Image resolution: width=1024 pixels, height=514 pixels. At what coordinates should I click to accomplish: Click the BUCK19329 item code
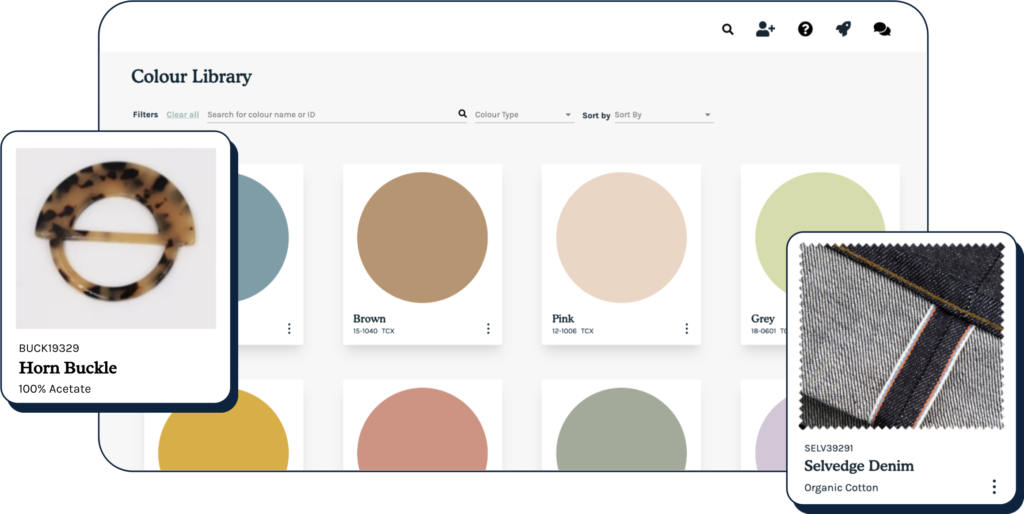pos(49,348)
